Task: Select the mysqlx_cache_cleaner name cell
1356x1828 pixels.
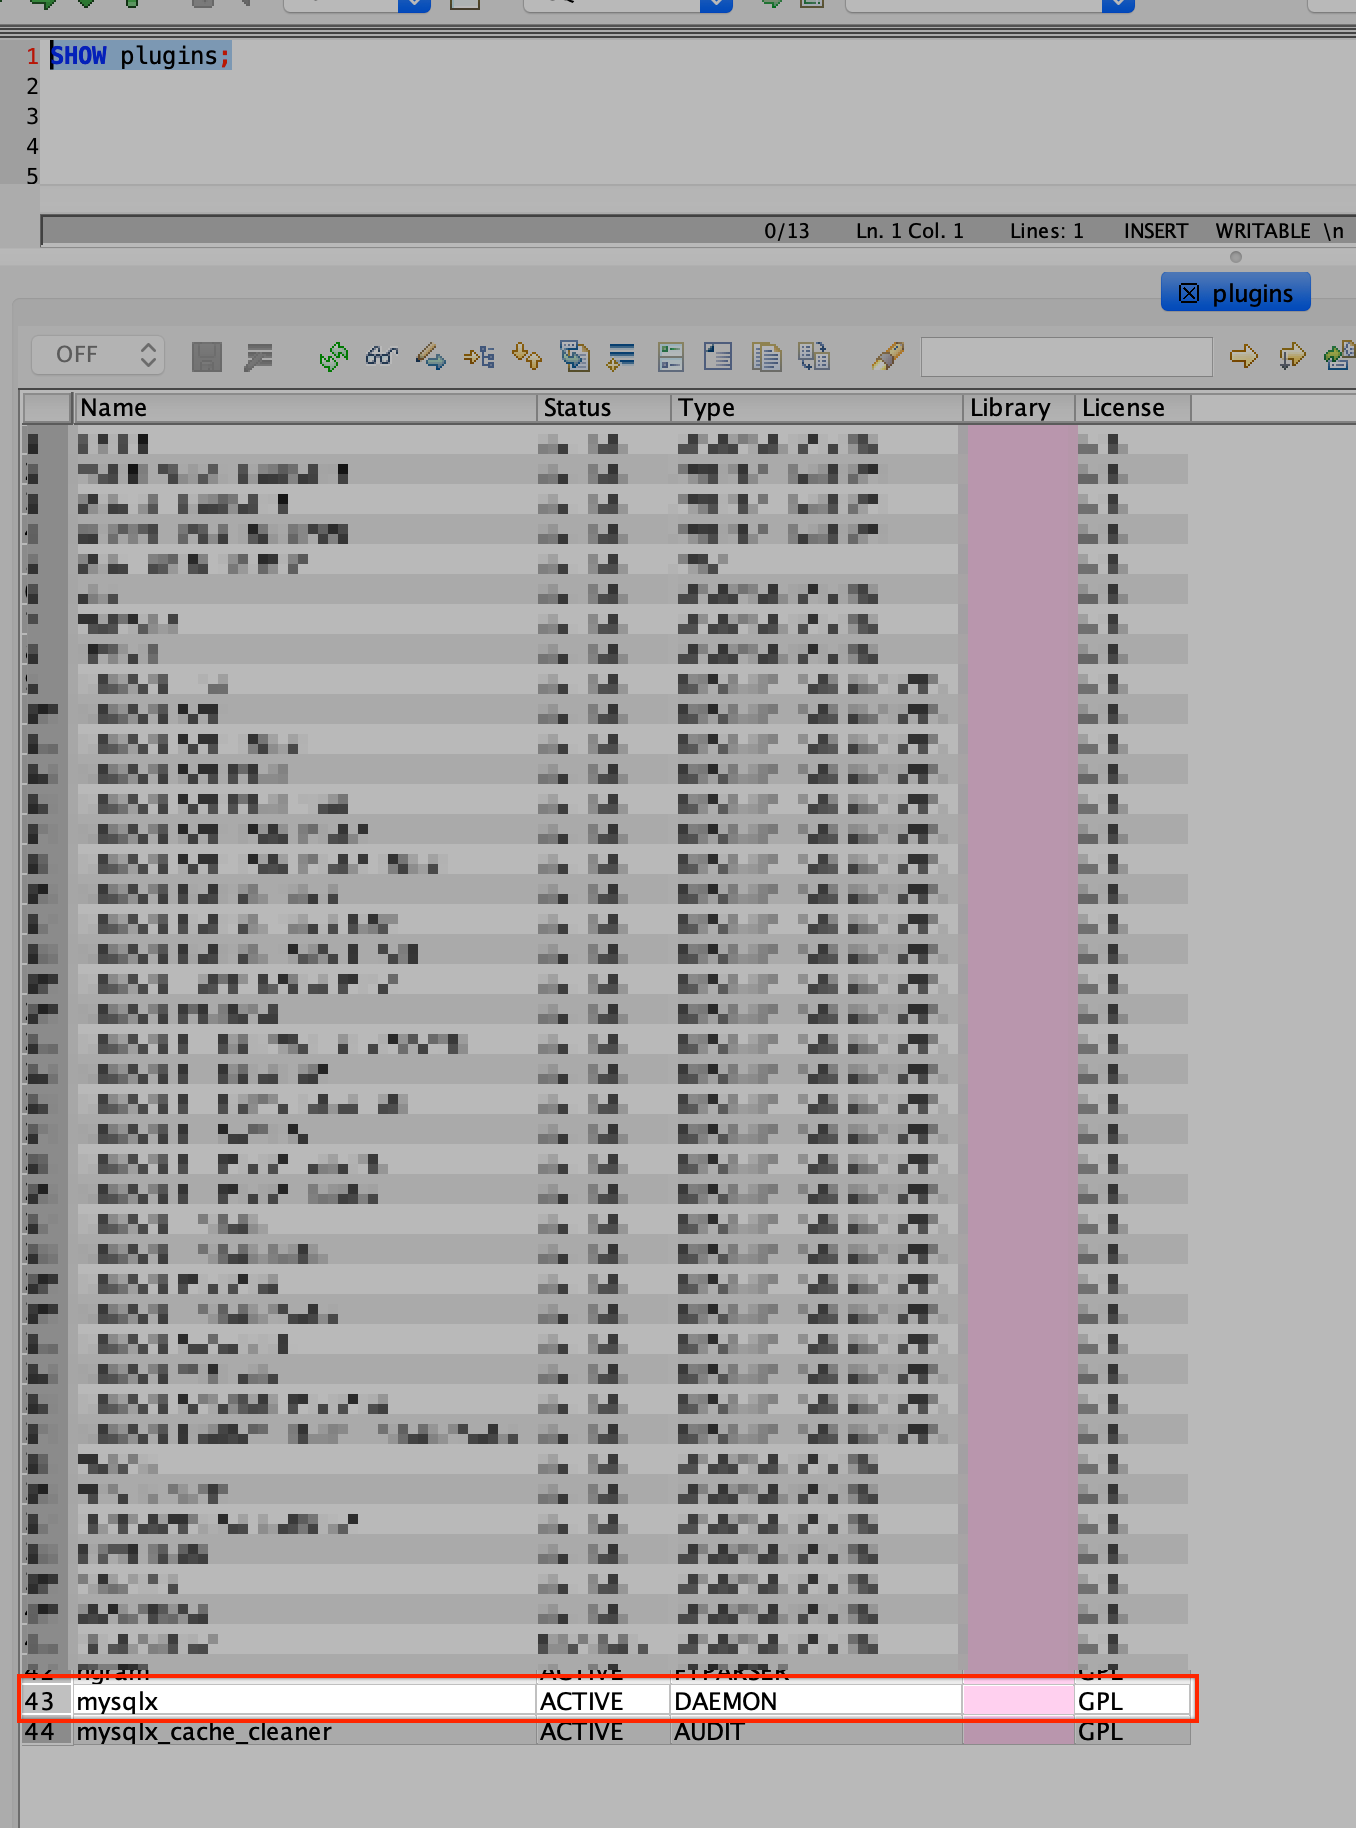Action: tap(304, 1731)
